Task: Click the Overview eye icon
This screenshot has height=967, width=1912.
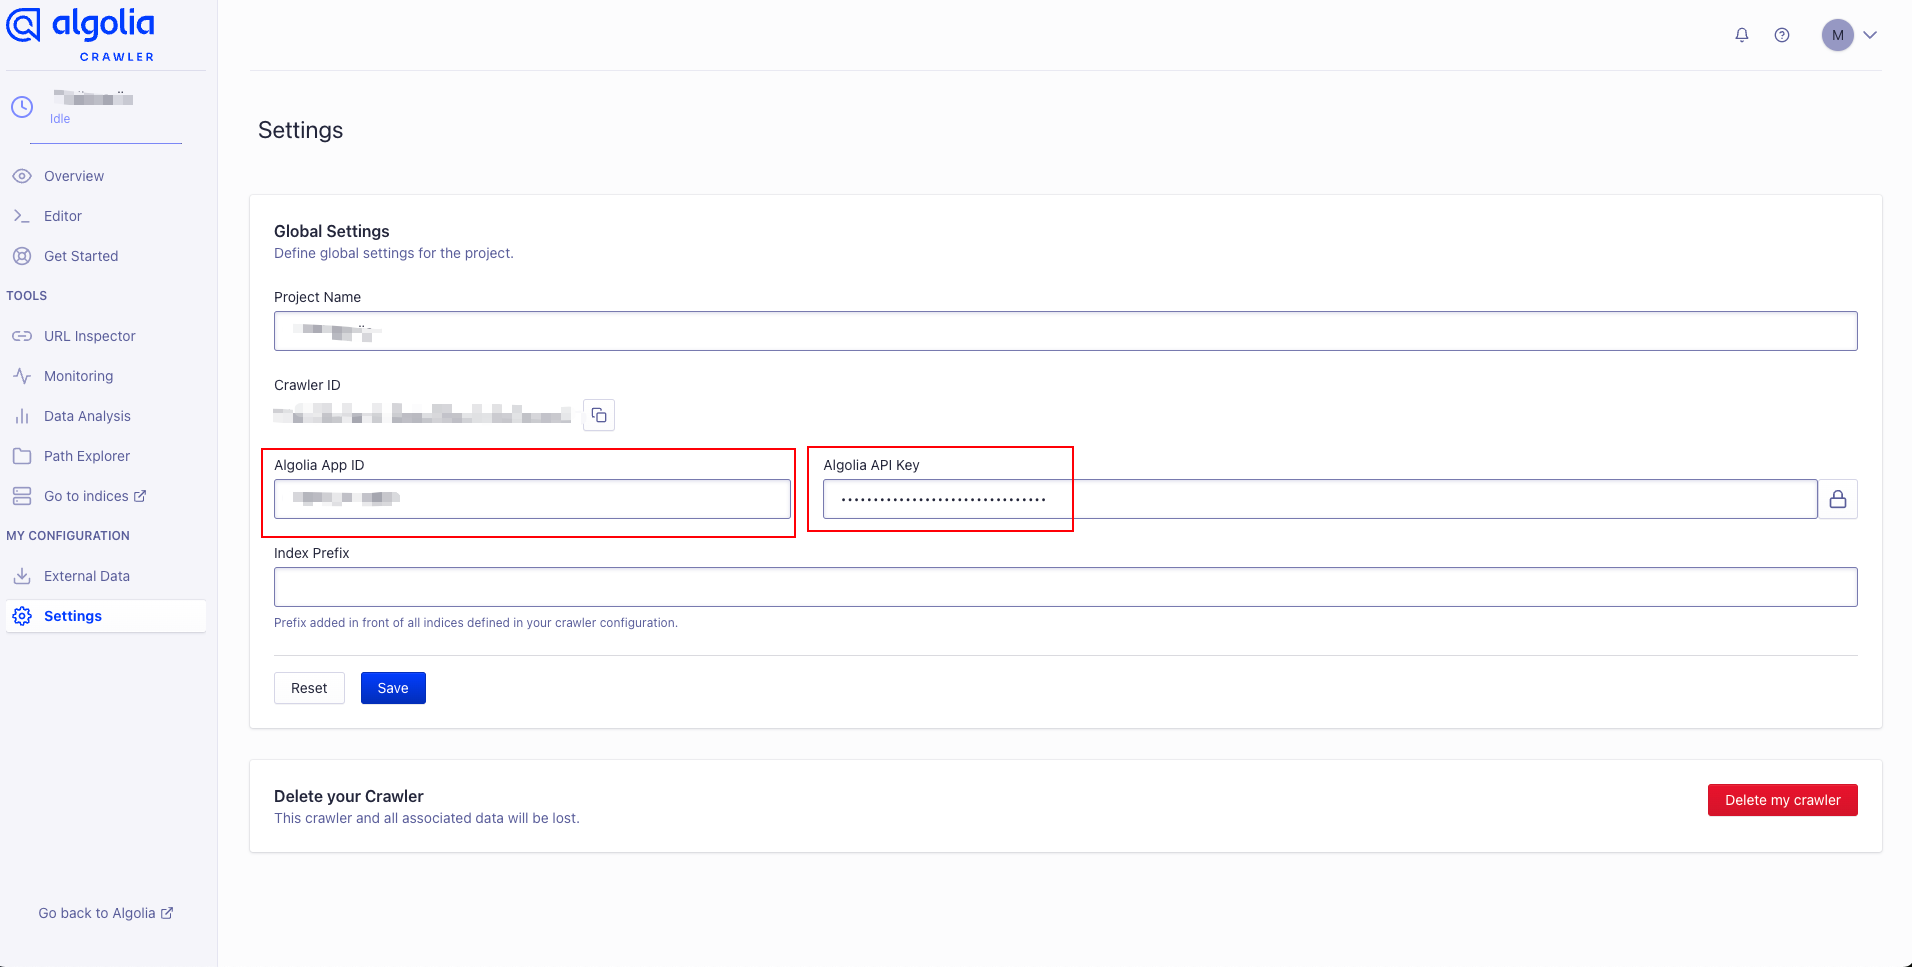Action: pyautogui.click(x=22, y=176)
